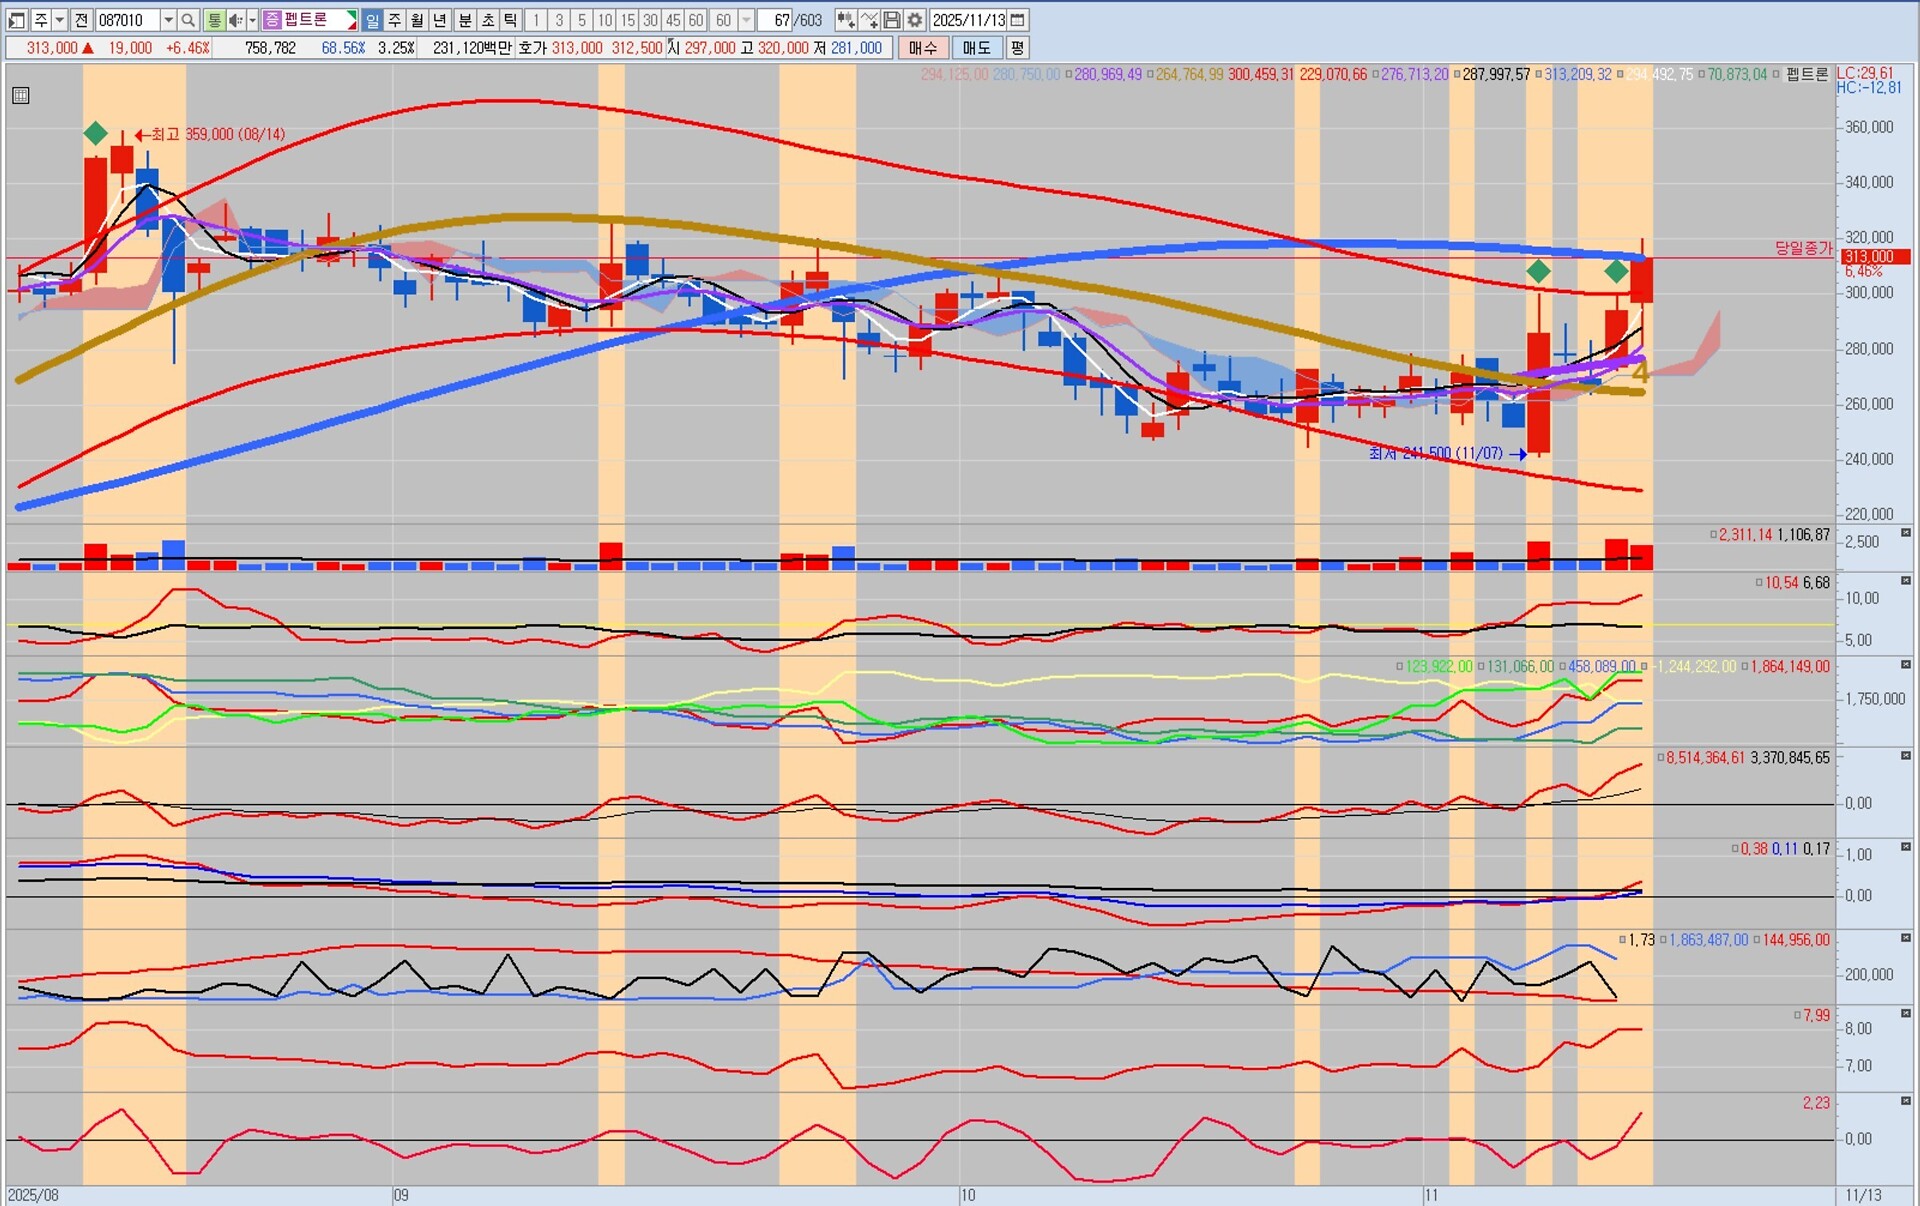Click the 313,000 current price tag on axis
1920x1206 pixels.
(x=1874, y=257)
